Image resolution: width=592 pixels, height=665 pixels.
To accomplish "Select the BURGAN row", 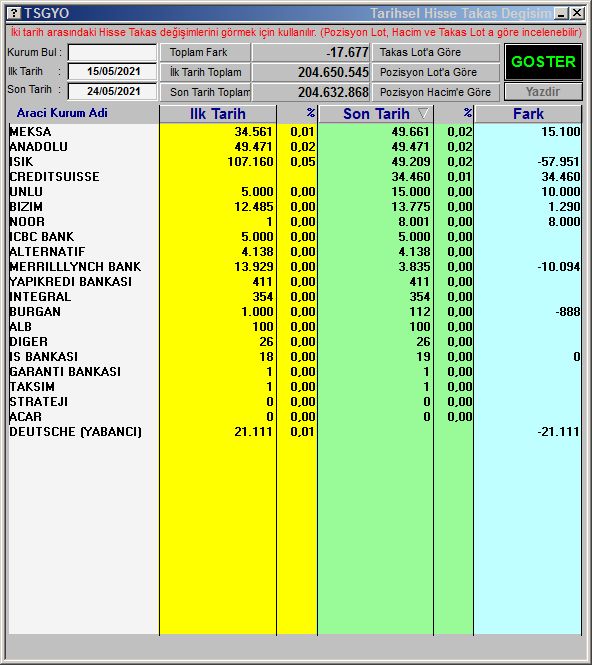I will click(x=295, y=312).
